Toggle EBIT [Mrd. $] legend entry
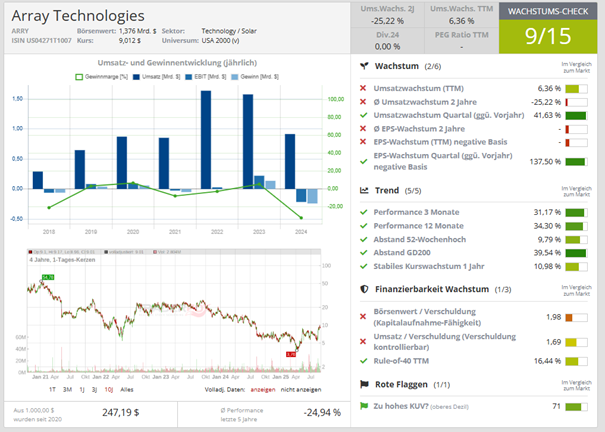The height and width of the screenshot is (432, 605). [206, 77]
